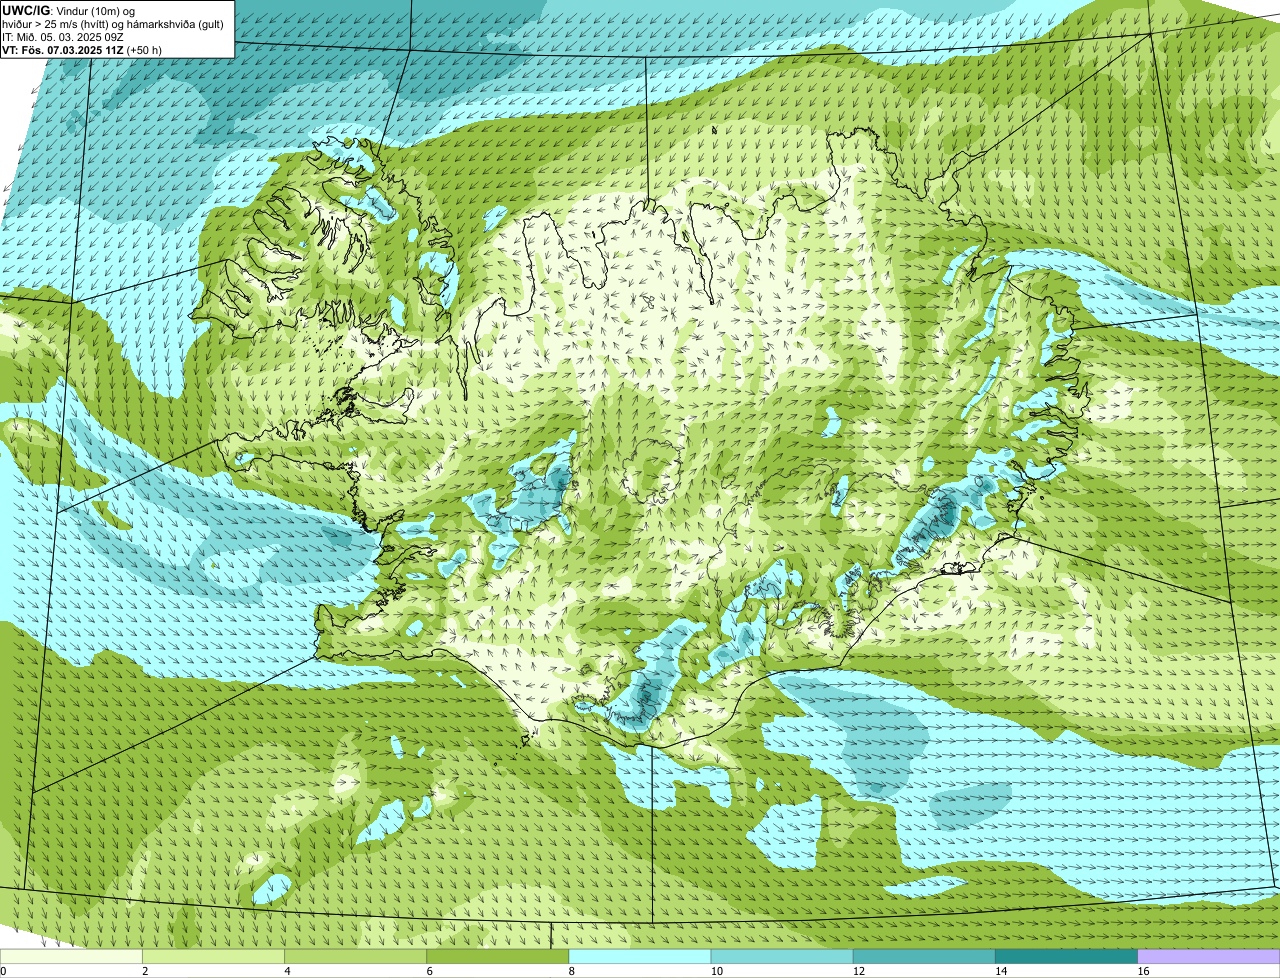Click the pale yellow 0–2 m/s legend swatch

tap(71, 957)
